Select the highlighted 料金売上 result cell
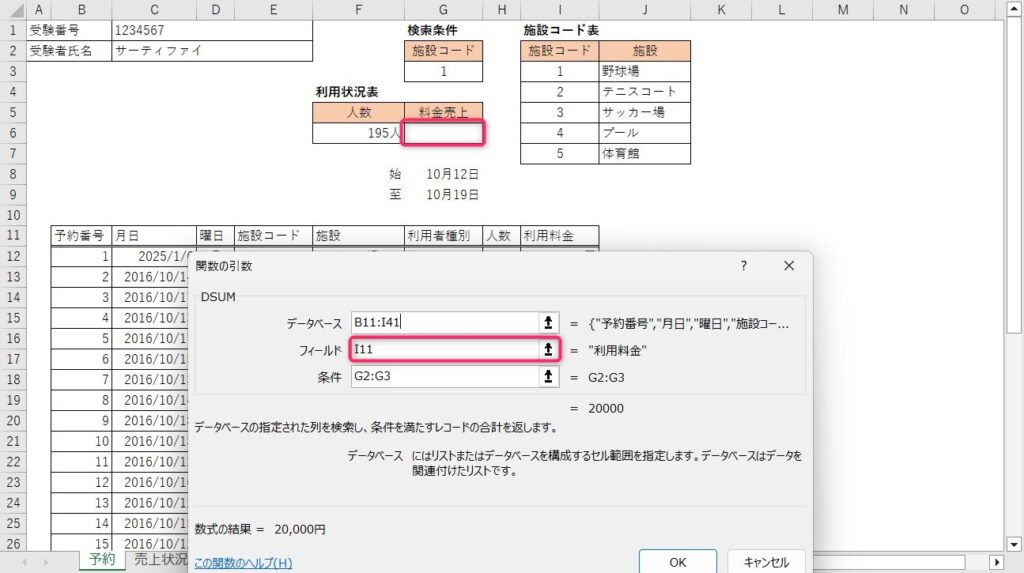This screenshot has height=573, width=1024. [x=444, y=133]
